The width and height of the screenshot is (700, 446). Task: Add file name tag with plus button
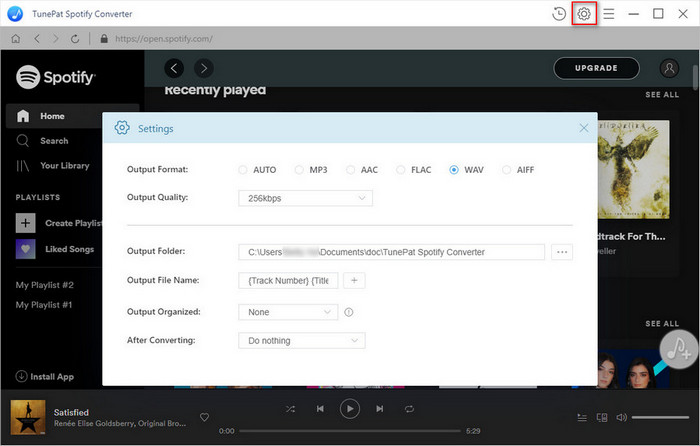pos(354,280)
